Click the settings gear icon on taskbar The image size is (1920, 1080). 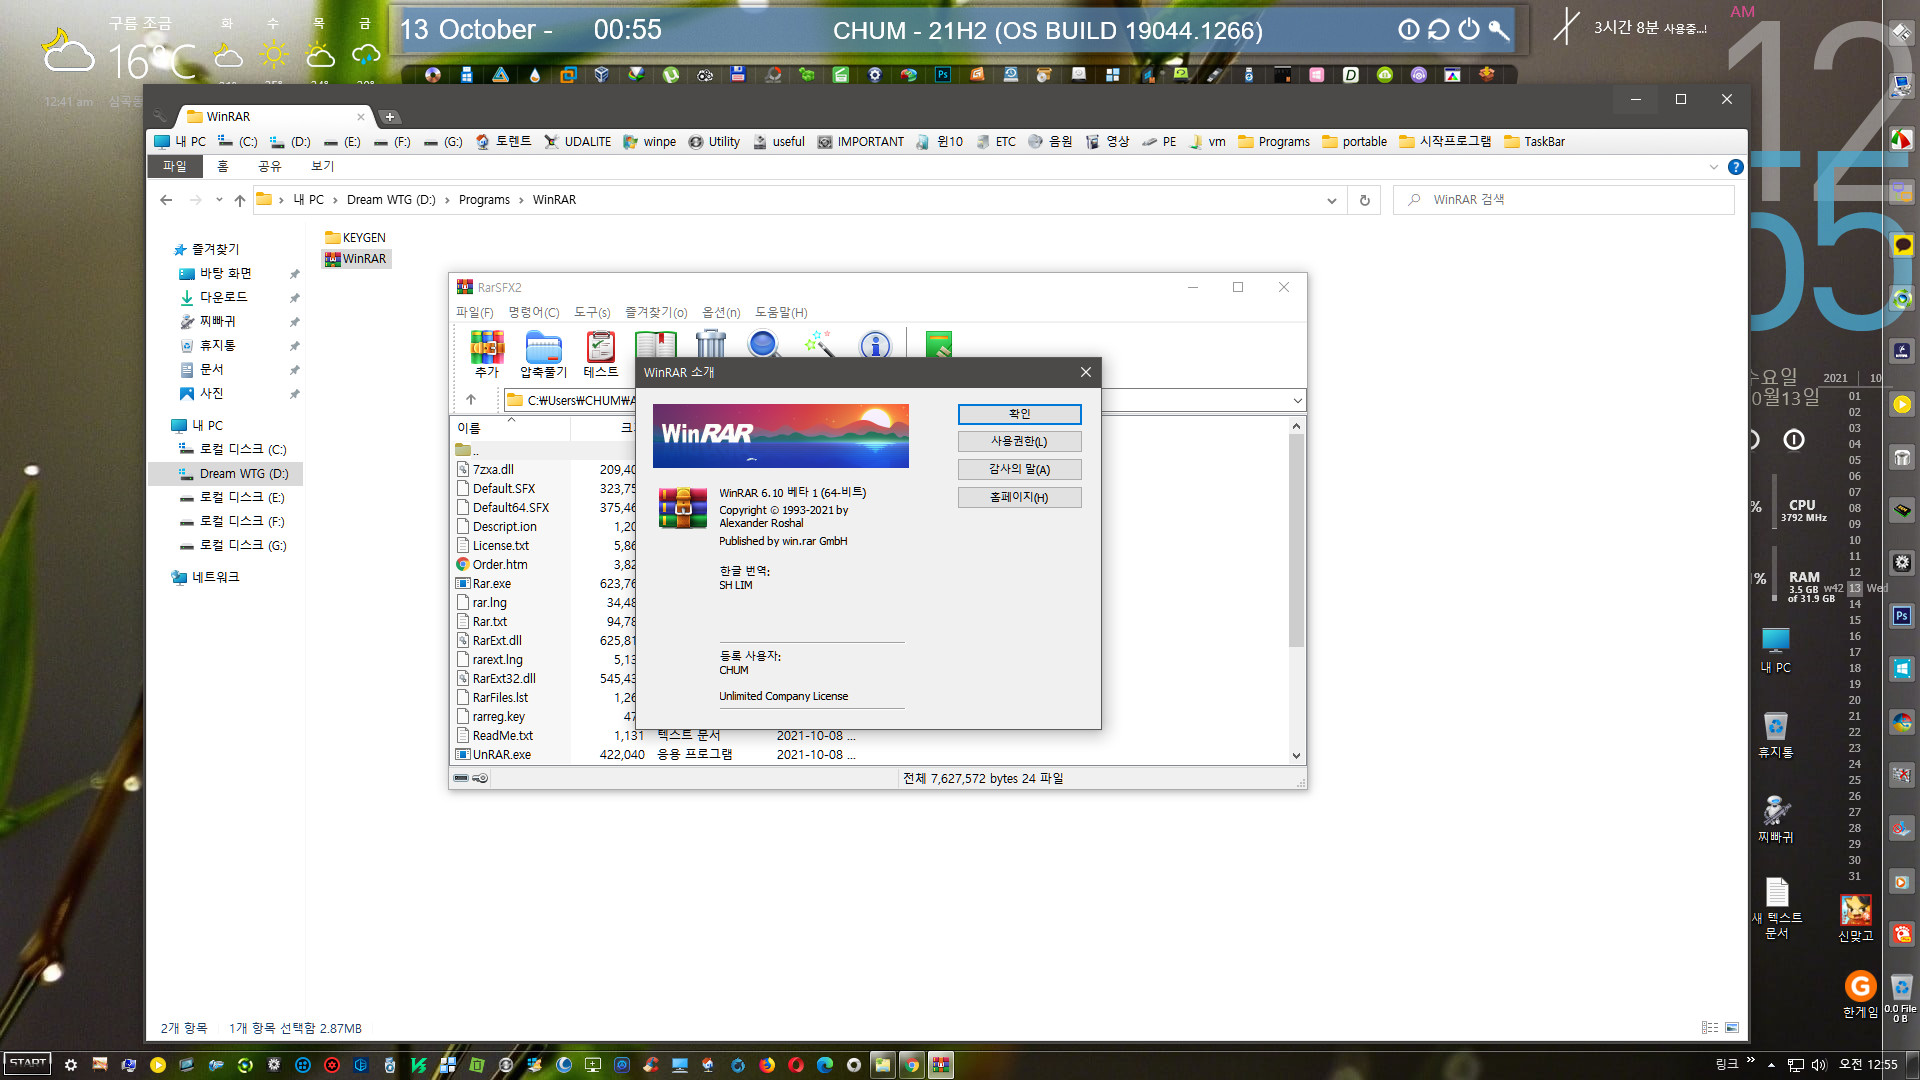[x=70, y=1065]
